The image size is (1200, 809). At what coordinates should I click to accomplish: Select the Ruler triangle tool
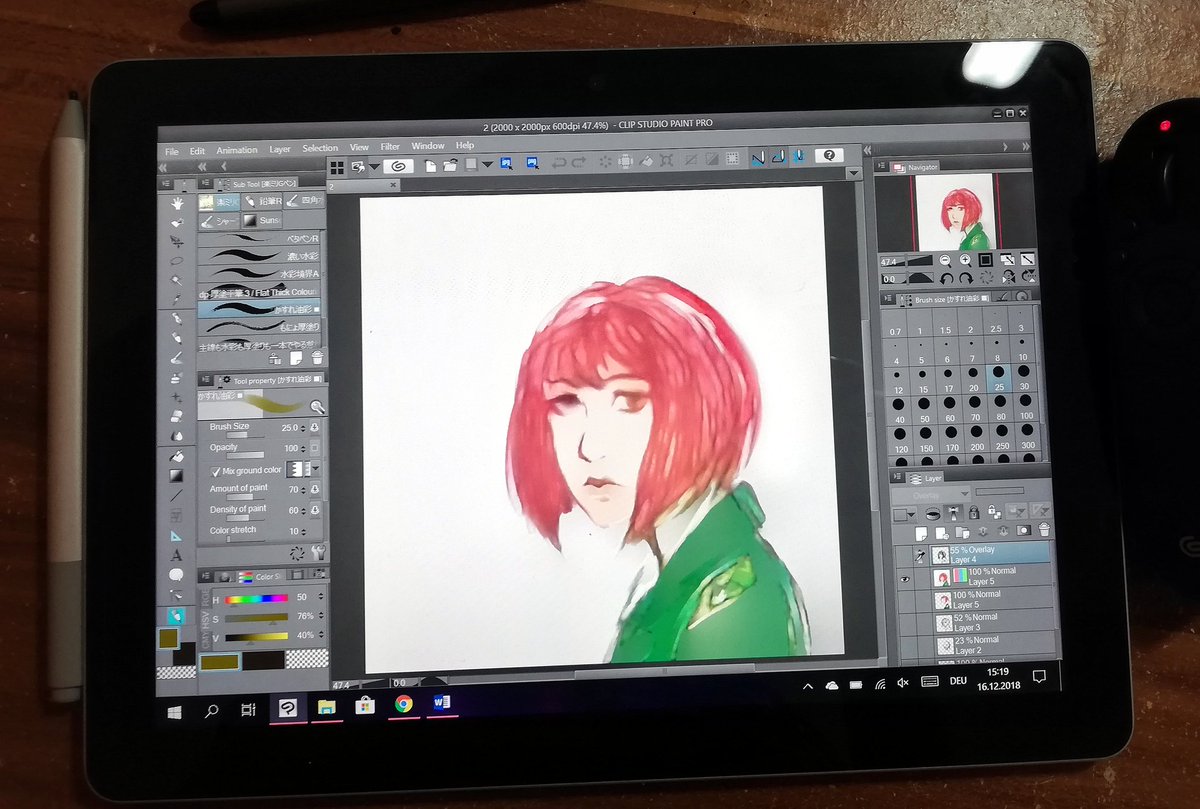(177, 535)
